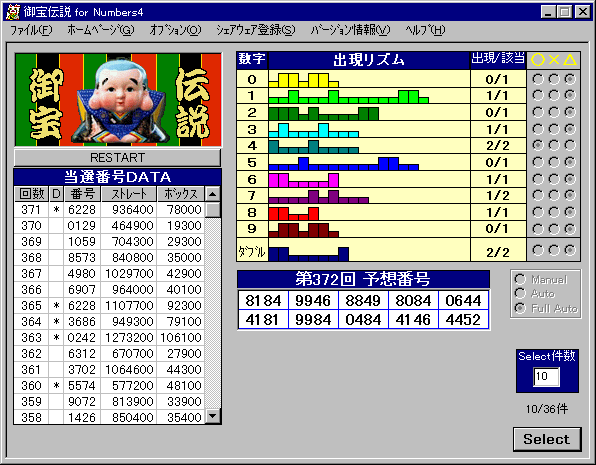Screen dimensions: 596x465
Task: Click predicted number 8184 cell
Action: click(x=263, y=300)
